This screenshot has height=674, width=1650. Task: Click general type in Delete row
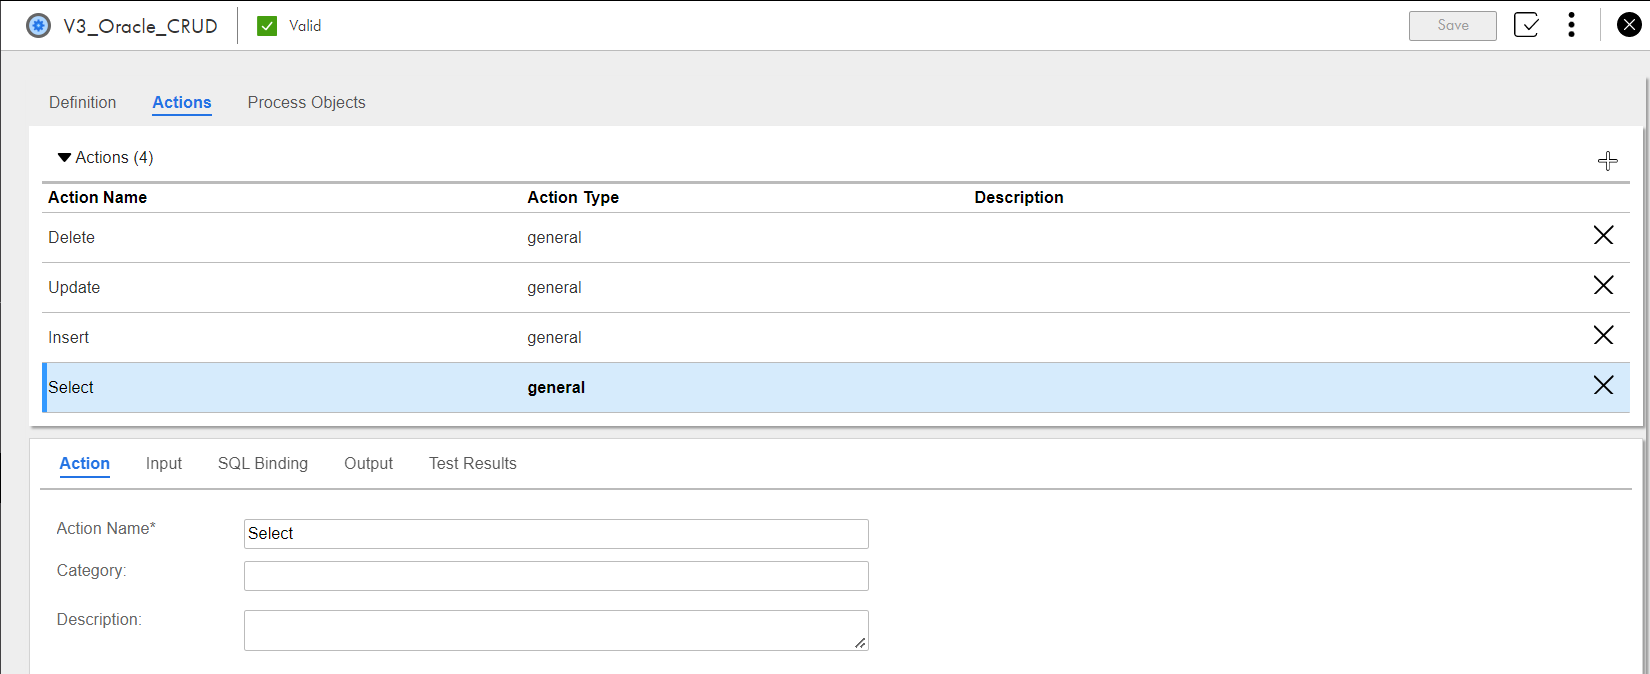click(x=554, y=238)
